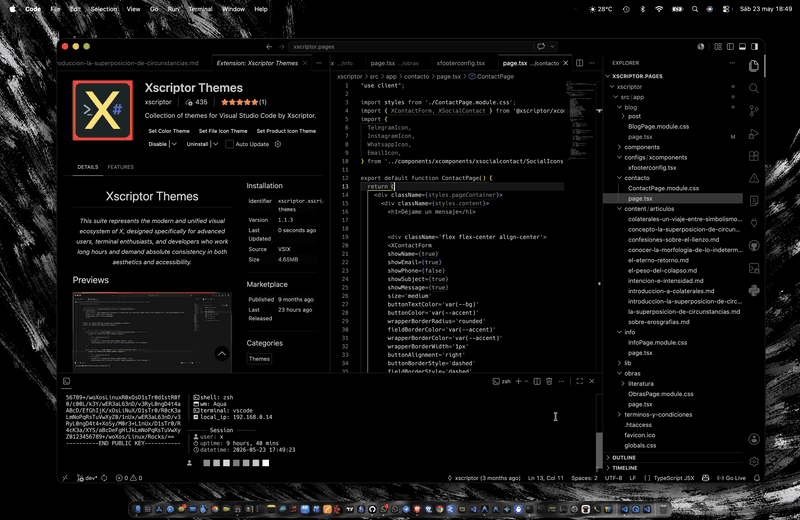Open the Explorer view in activity bar
800x520 pixels.
[754, 66]
